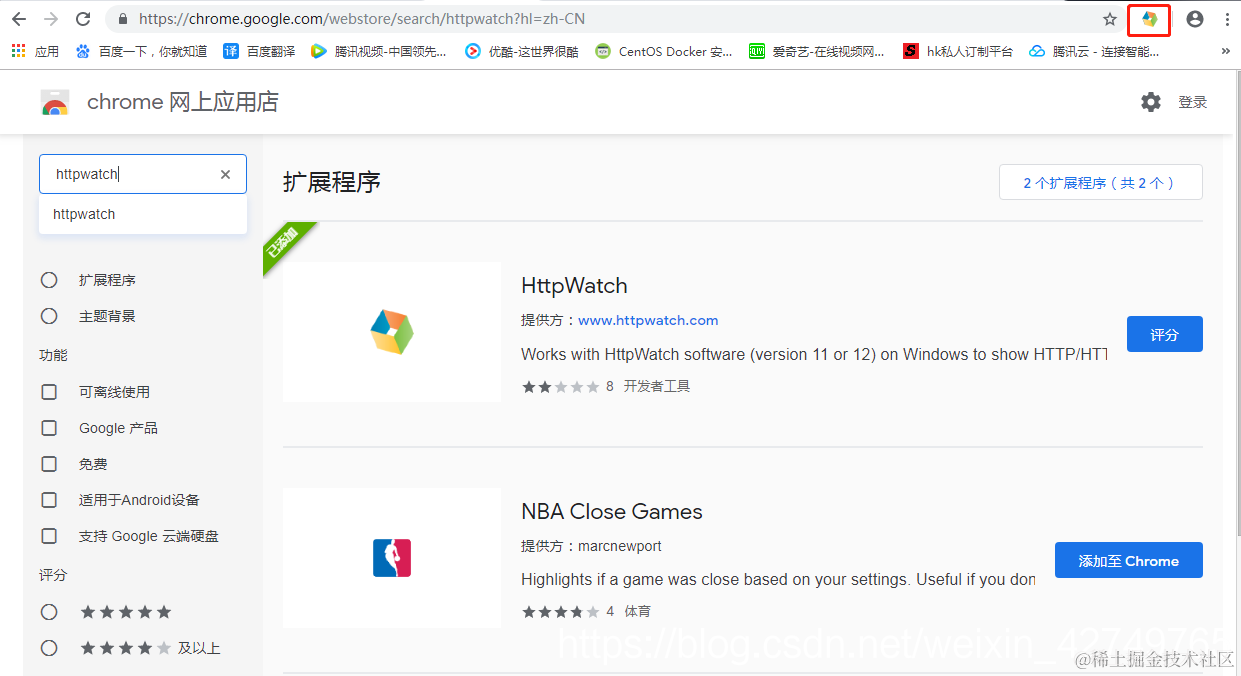Check 支持 Google 云端硬盘 filter
Screen dimensions: 1241x676
[49, 536]
